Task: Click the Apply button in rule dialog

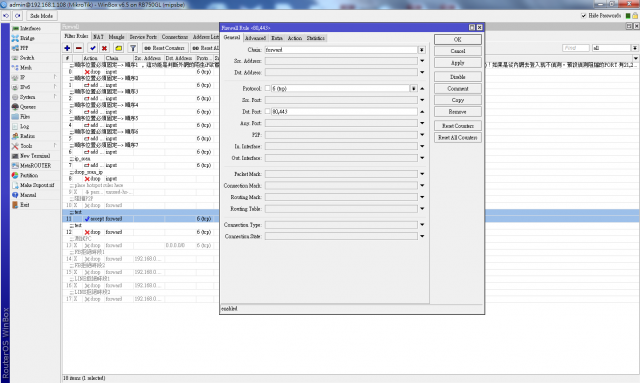Action: click(x=458, y=63)
